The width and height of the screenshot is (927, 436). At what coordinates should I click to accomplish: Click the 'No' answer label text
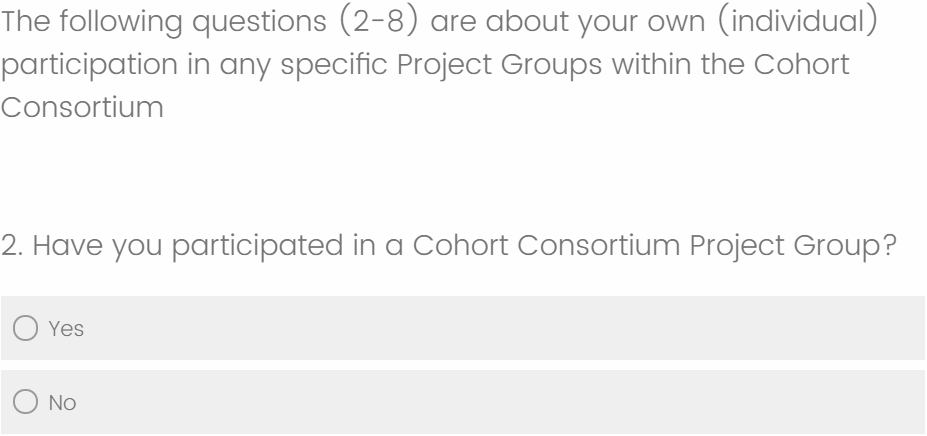coord(62,403)
